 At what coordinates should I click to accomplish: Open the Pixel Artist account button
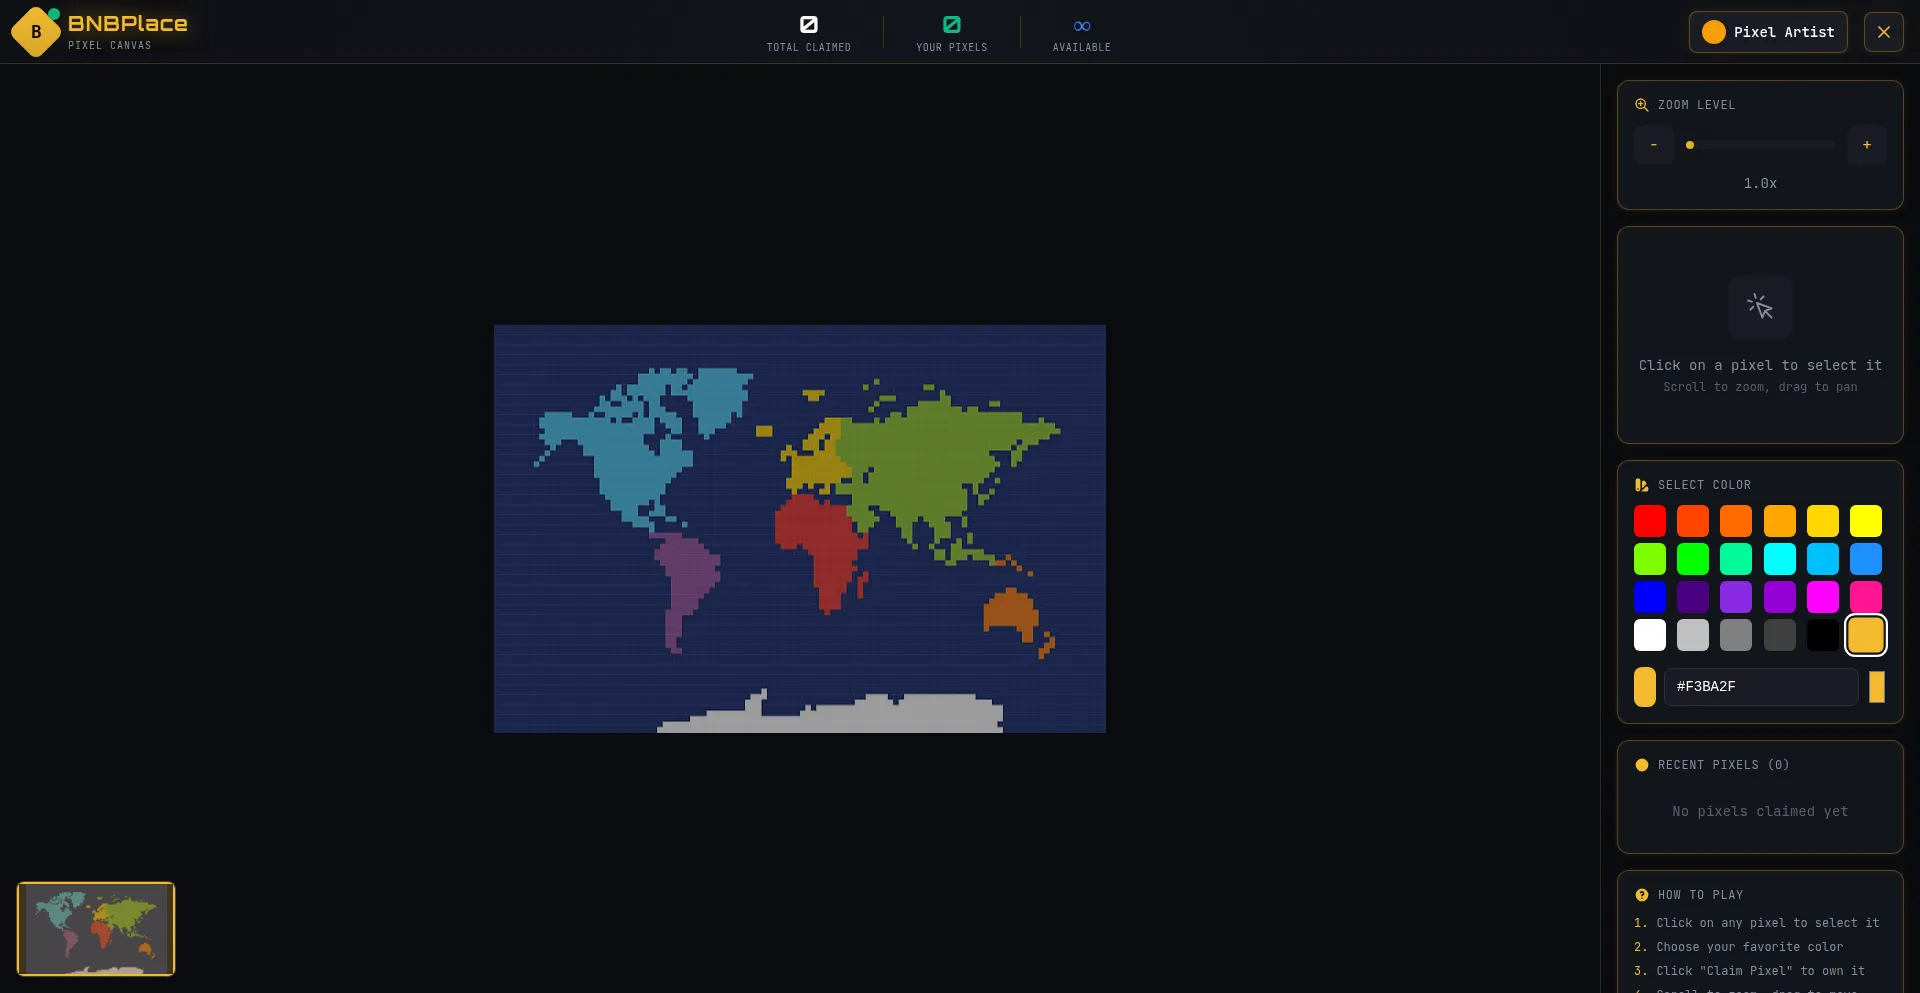[x=1767, y=32]
